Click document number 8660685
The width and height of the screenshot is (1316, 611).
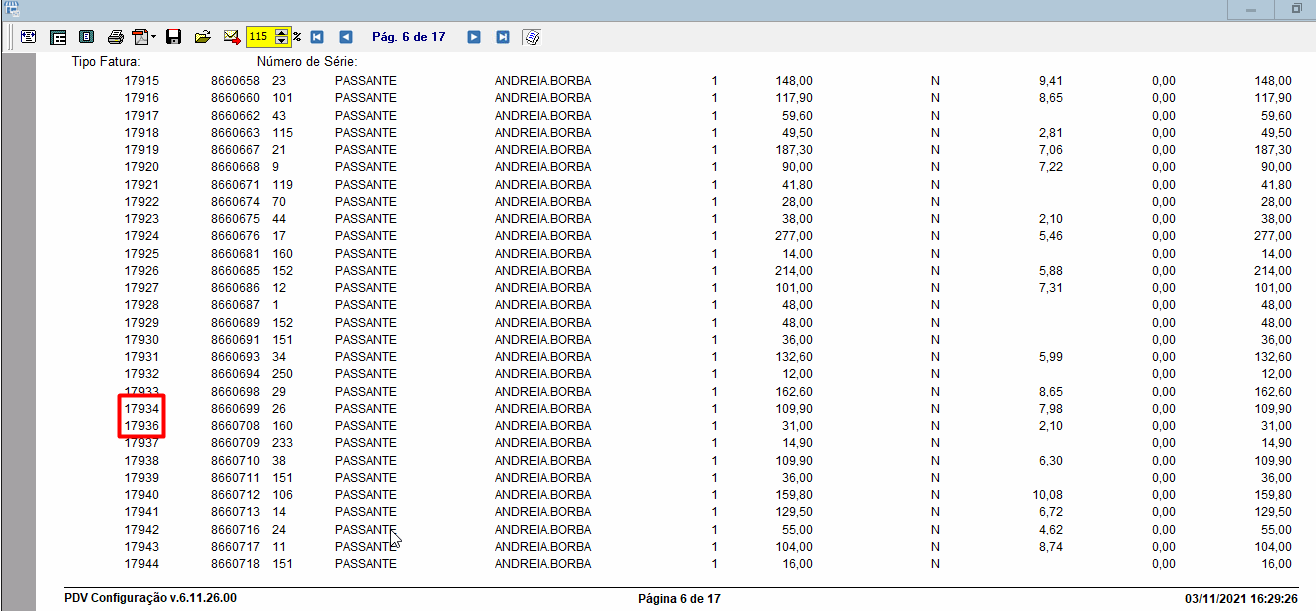pos(235,271)
